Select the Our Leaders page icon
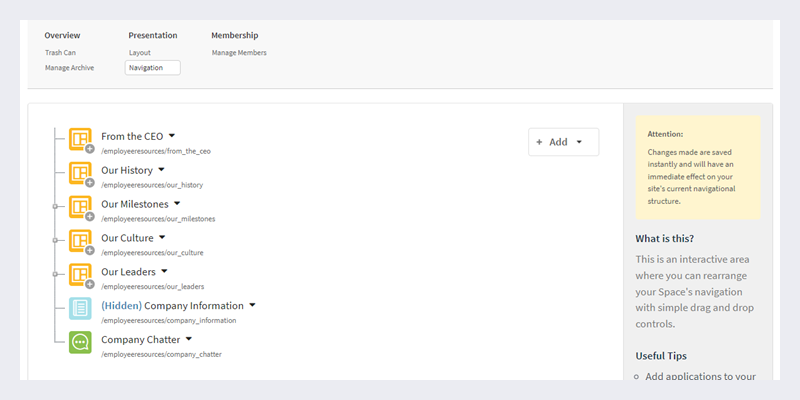Viewport: 800px width, 400px height. click(80, 275)
